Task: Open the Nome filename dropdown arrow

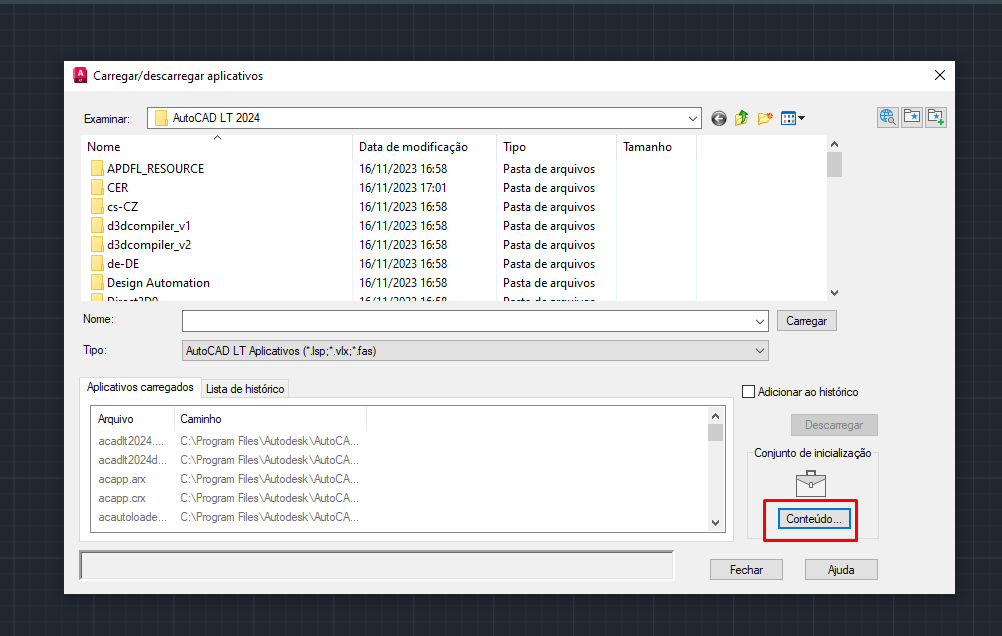Action: pos(760,321)
